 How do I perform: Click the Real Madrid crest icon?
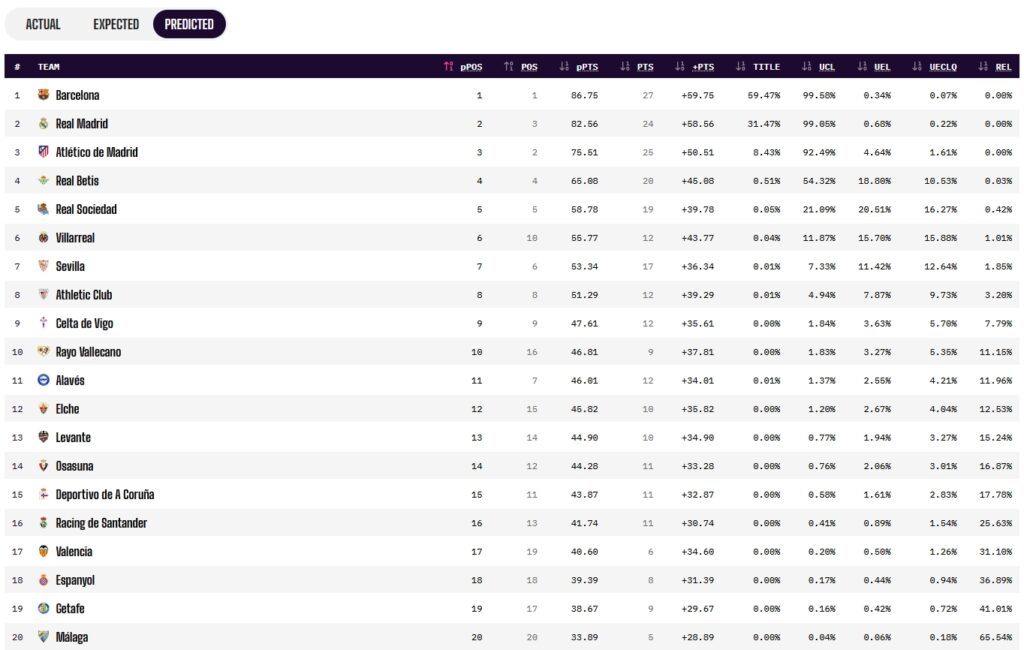point(43,123)
